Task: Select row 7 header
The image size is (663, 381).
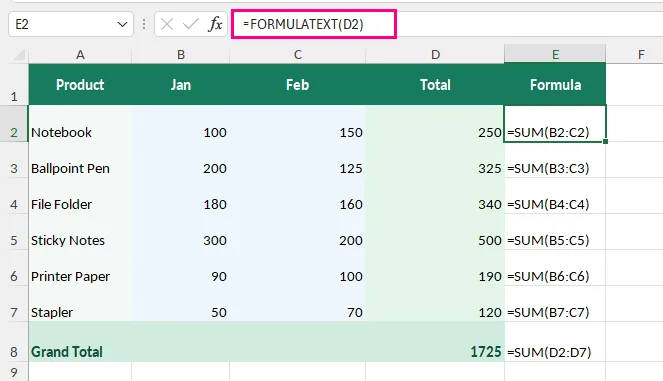Action: [14, 304]
